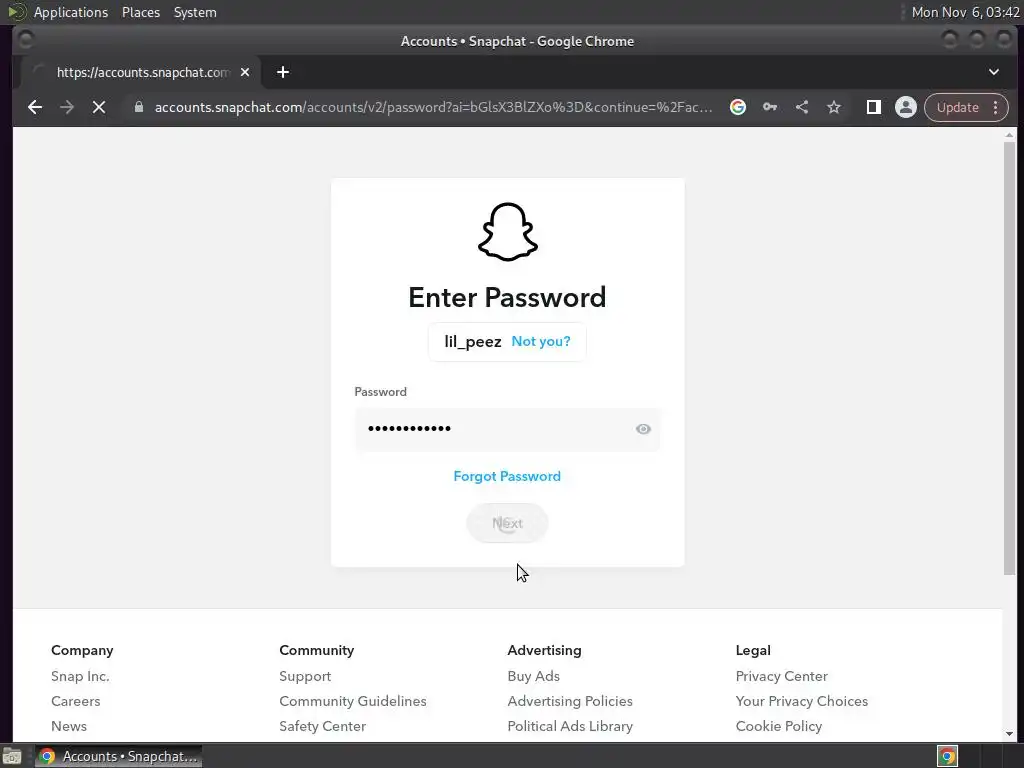Open the Places menu
The height and width of the screenshot is (768, 1024).
[x=141, y=12]
